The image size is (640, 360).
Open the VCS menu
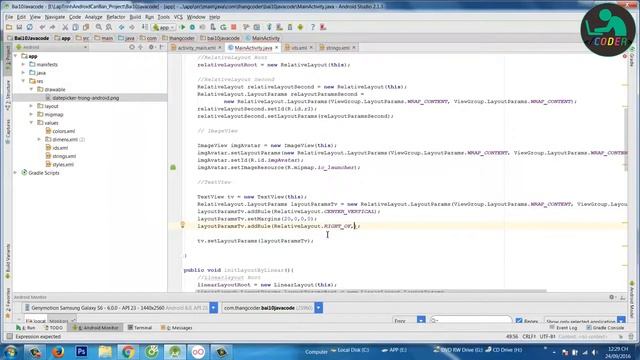click(178, 17)
